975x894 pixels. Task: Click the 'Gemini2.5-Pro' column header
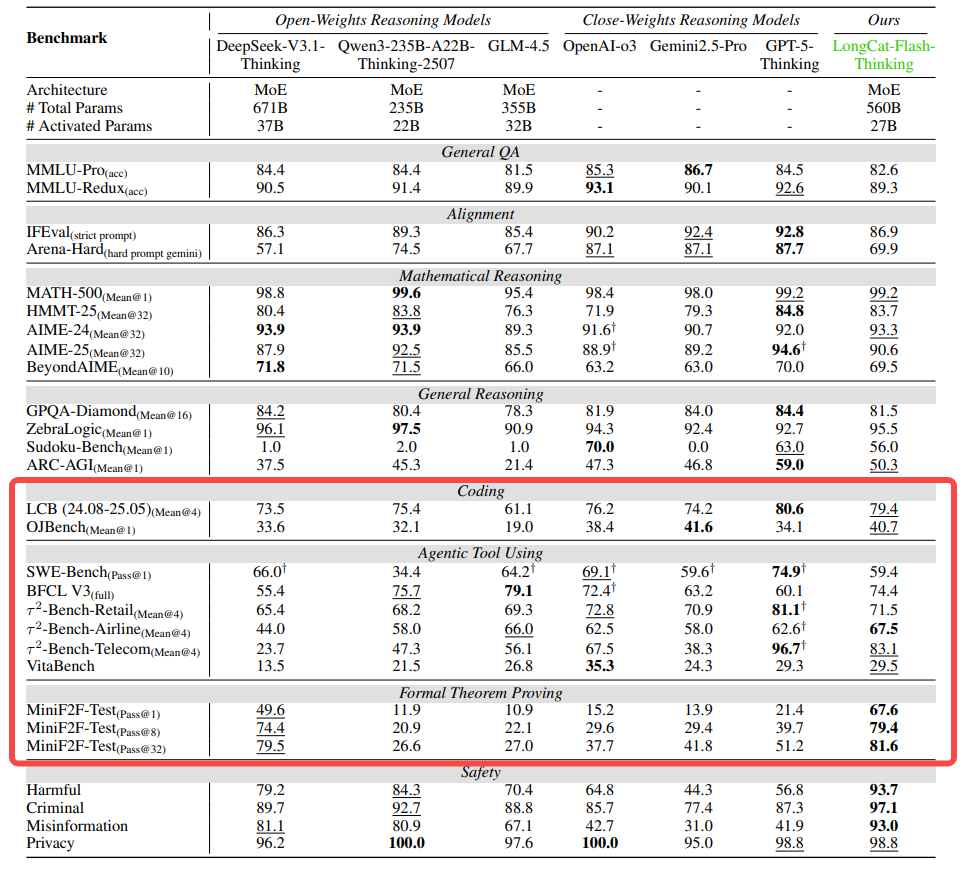(698, 46)
